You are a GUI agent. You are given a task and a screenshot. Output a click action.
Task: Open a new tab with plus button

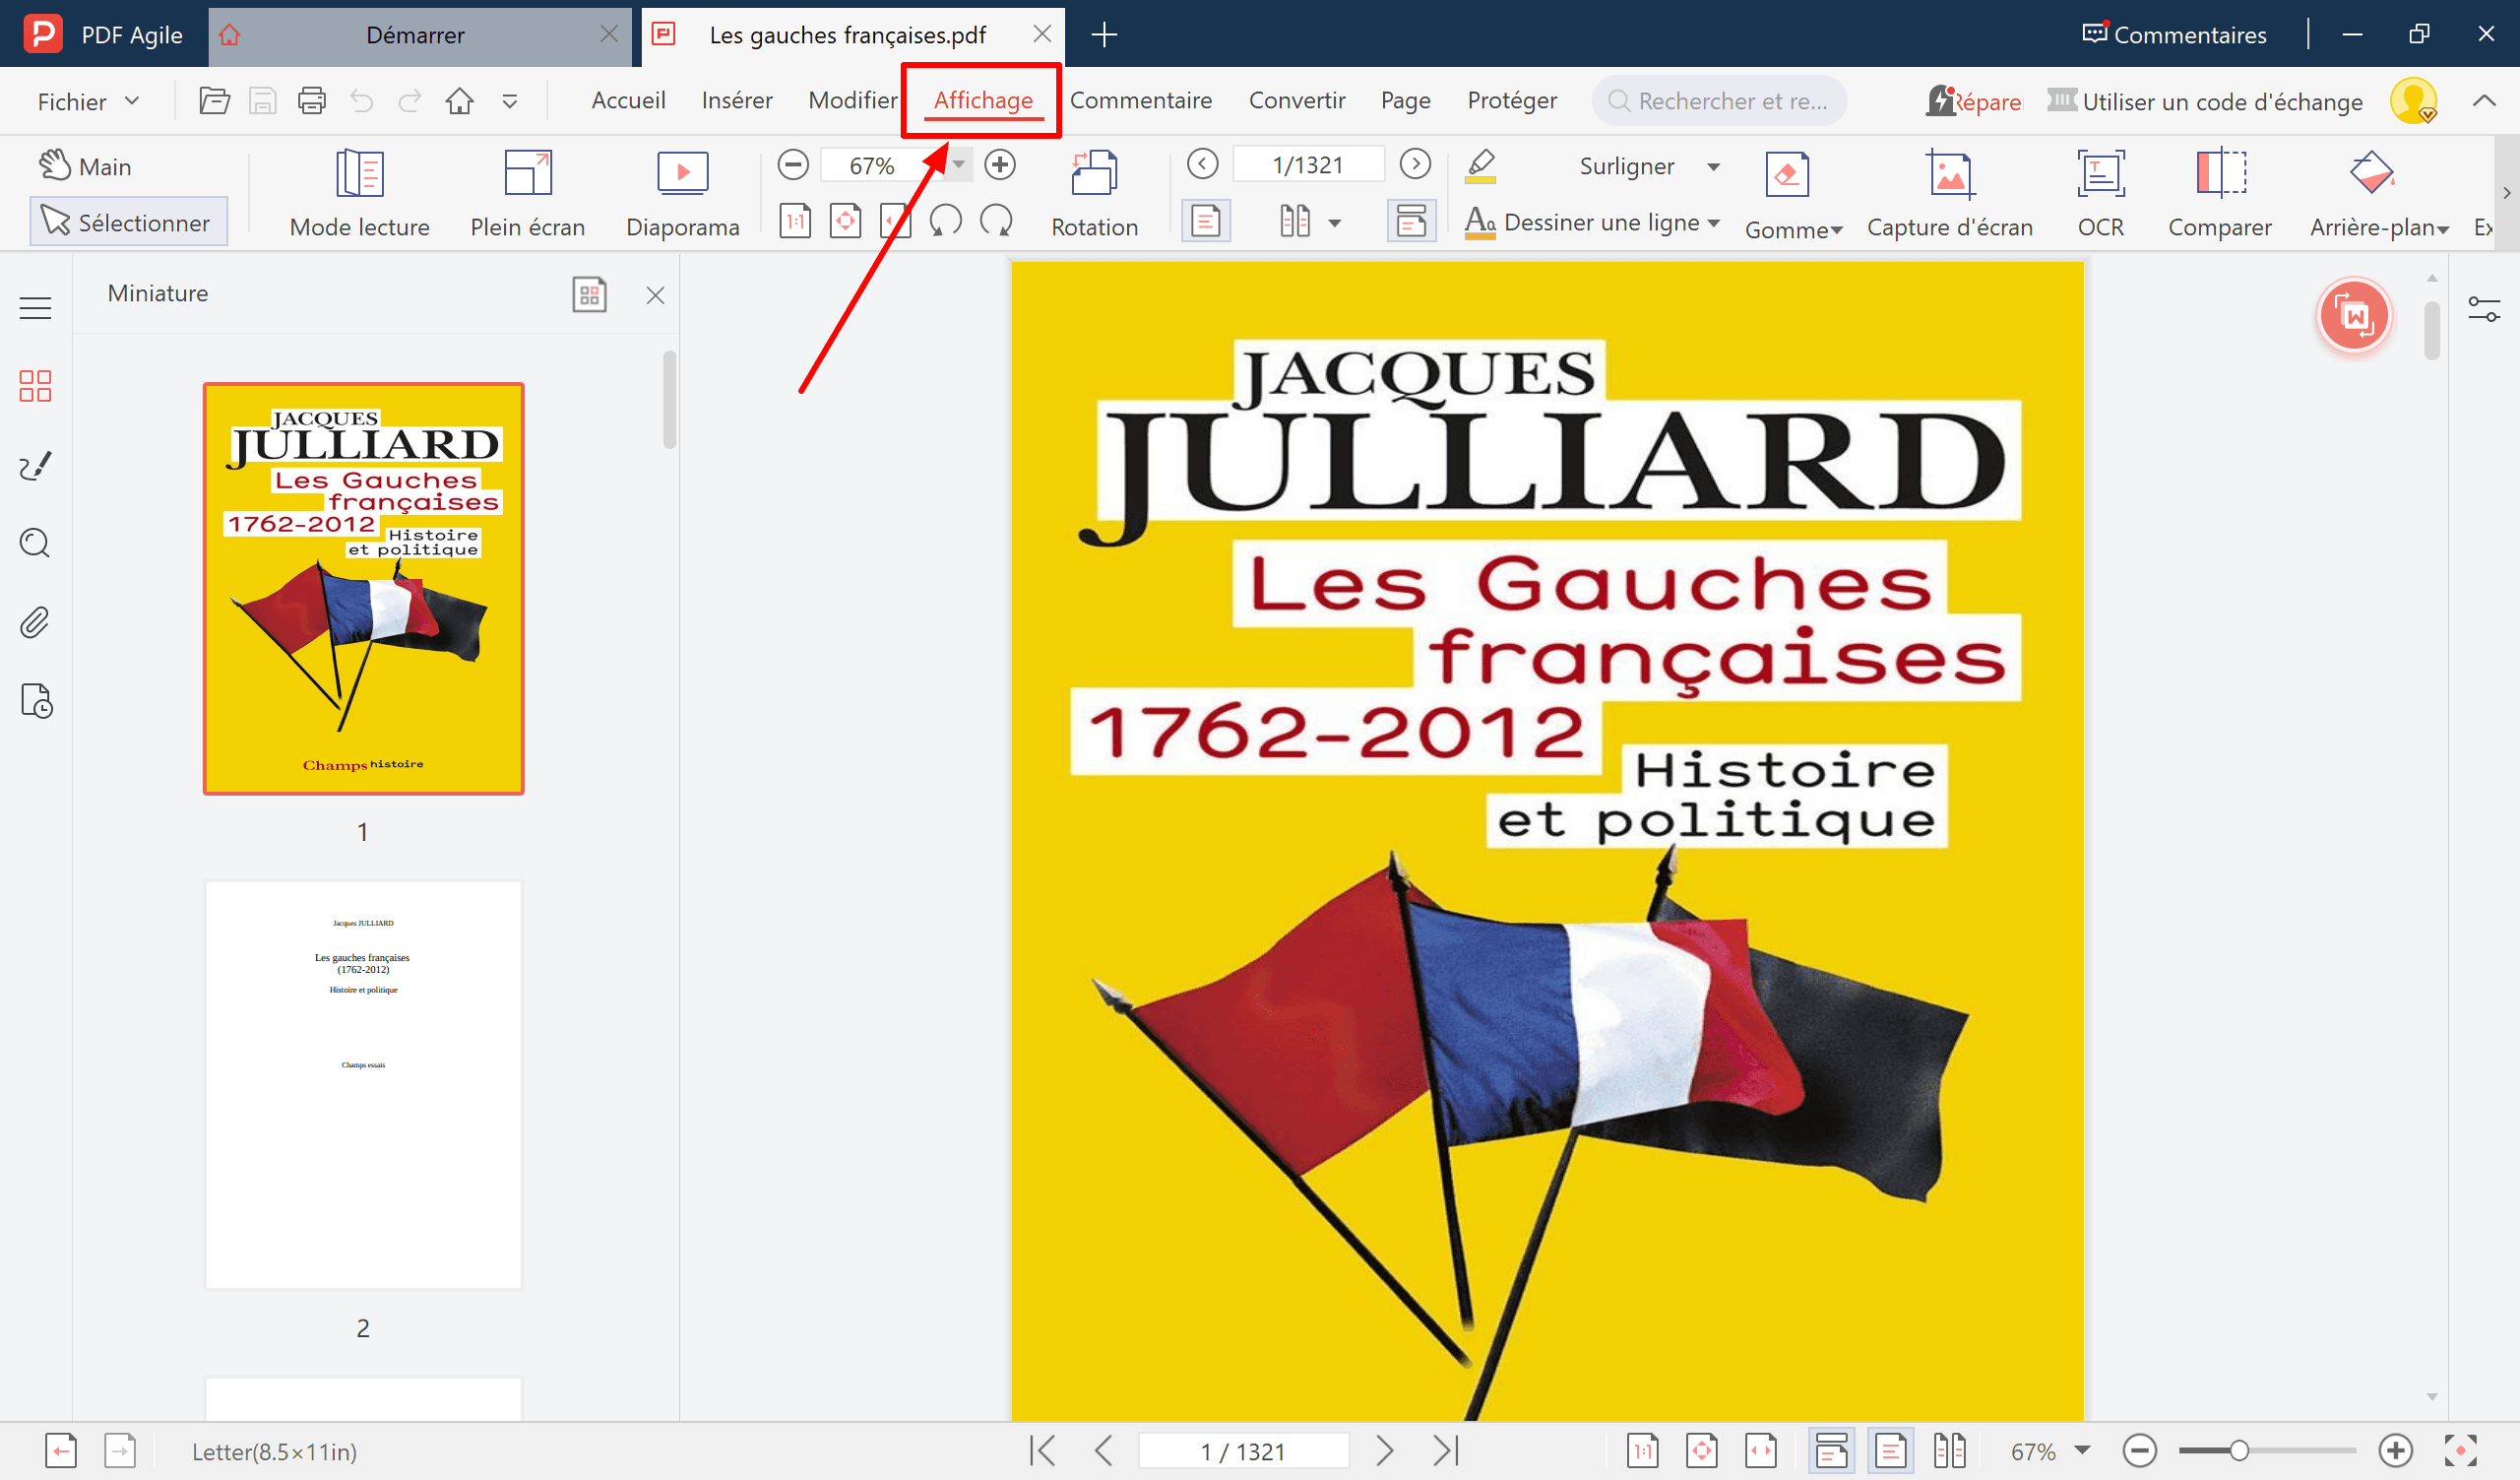point(1104,35)
